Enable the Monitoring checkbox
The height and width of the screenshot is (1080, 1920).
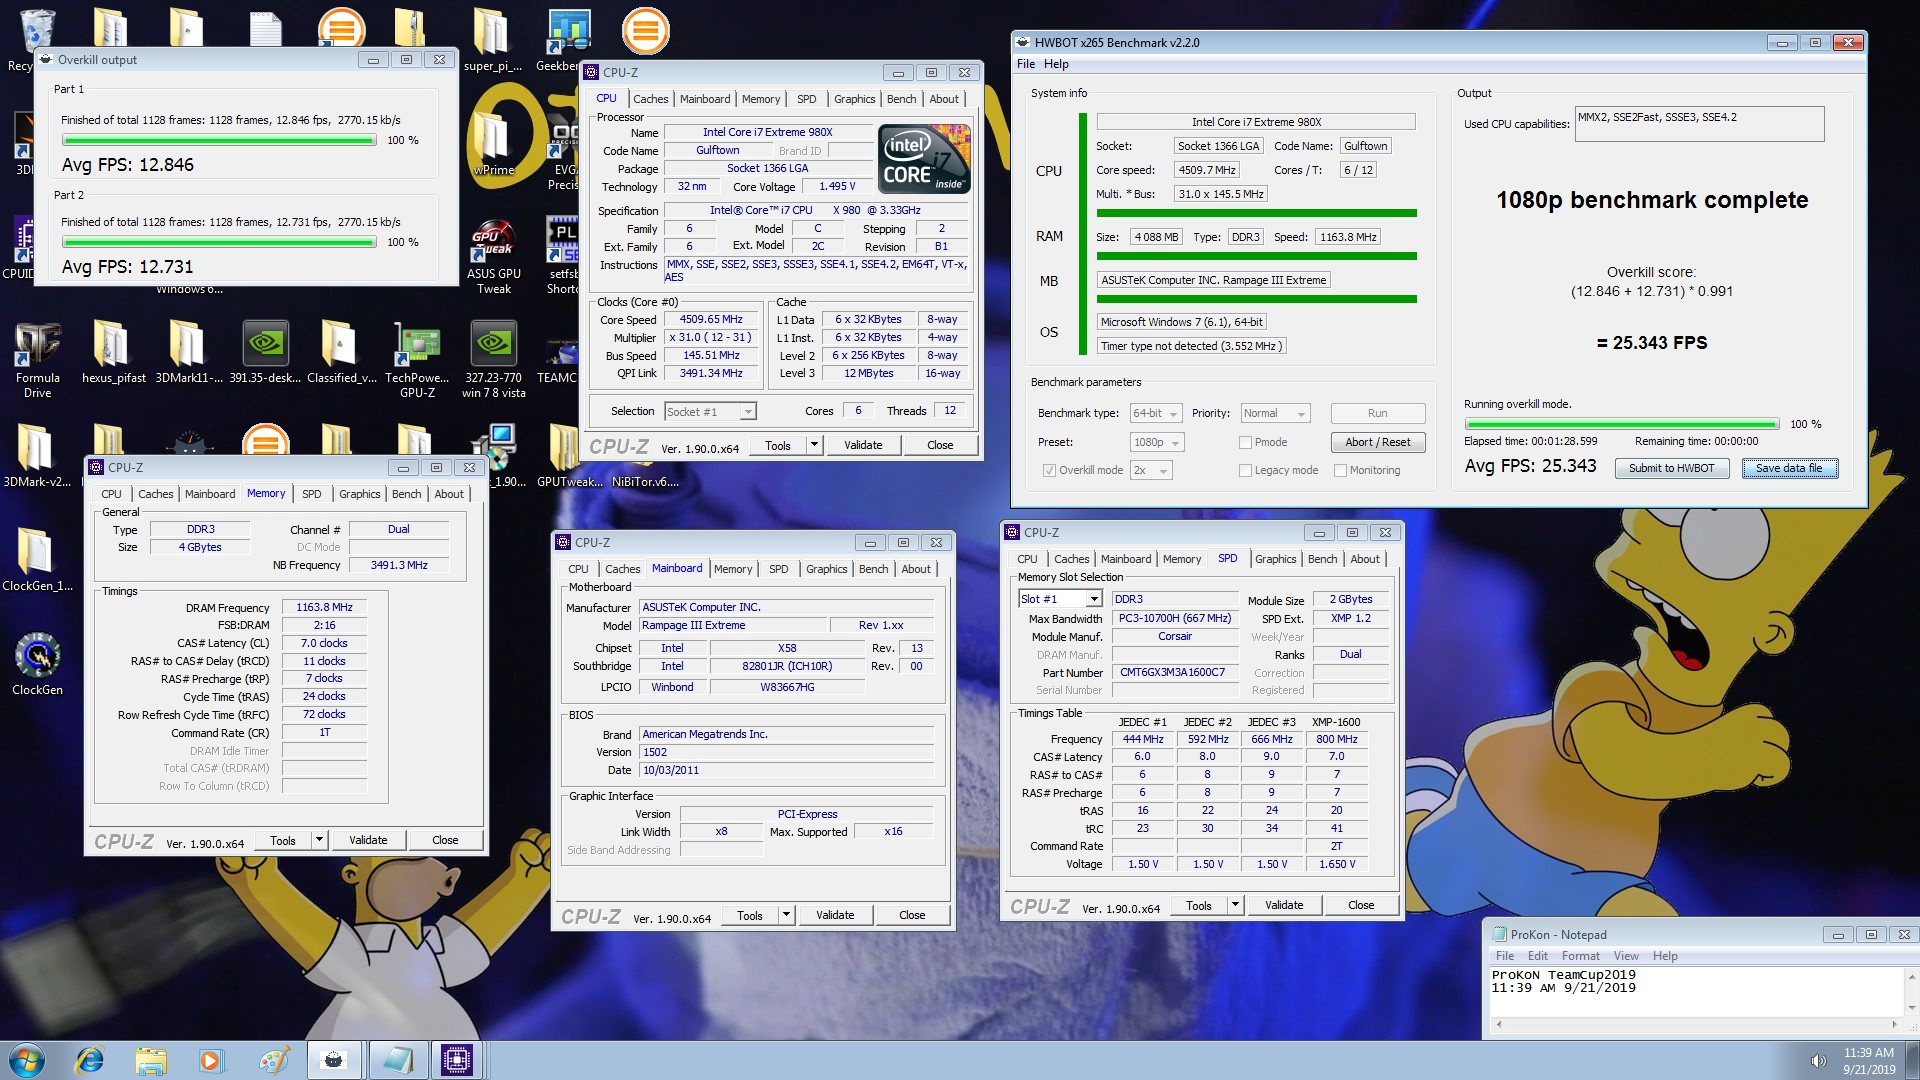tap(1340, 470)
